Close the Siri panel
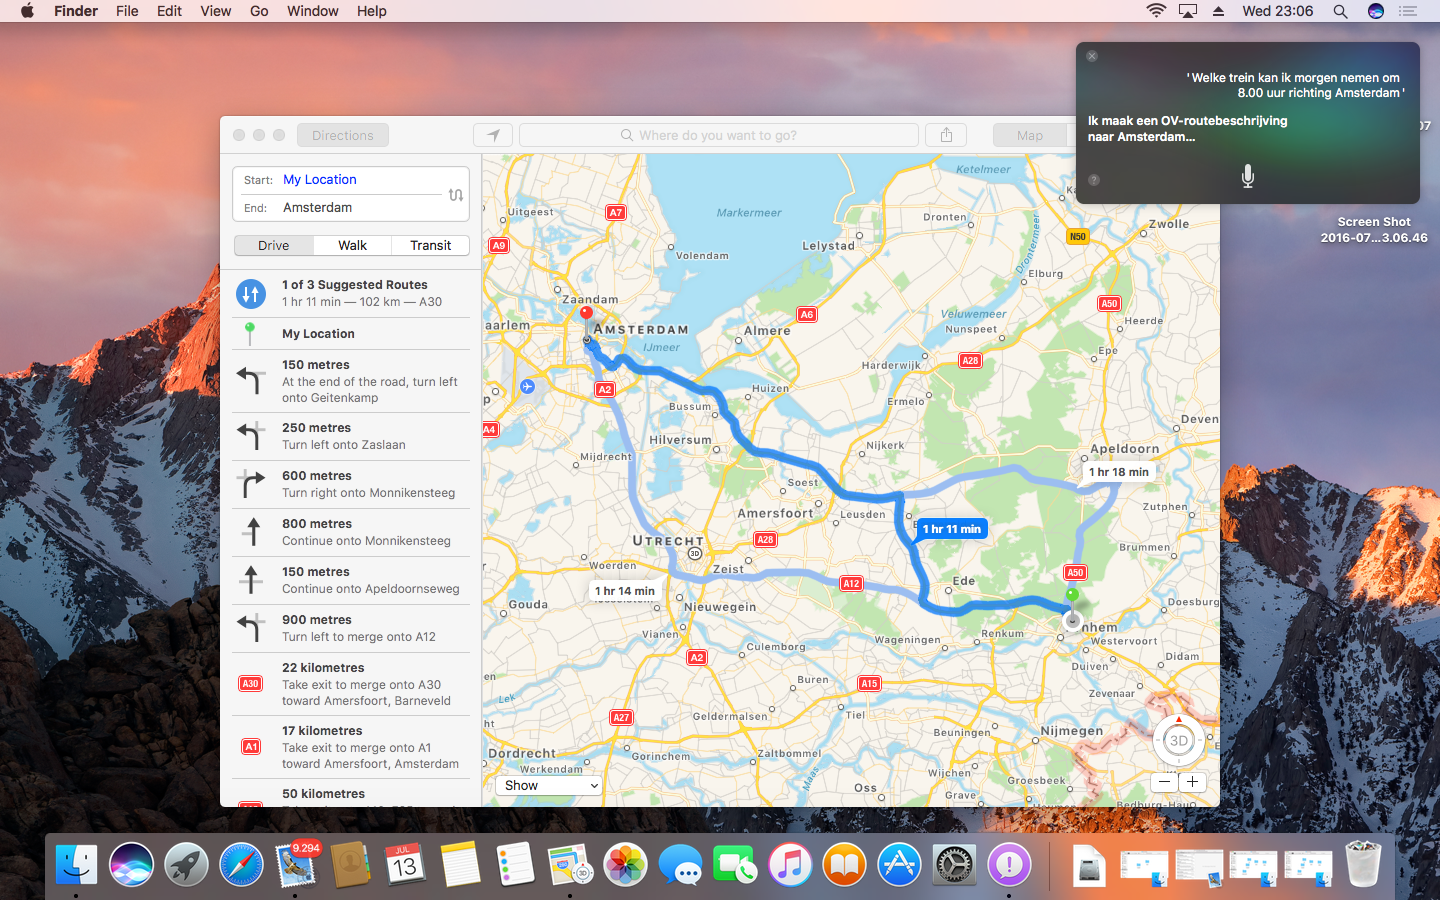Screen dimensions: 1440x900 pyautogui.click(x=1092, y=56)
